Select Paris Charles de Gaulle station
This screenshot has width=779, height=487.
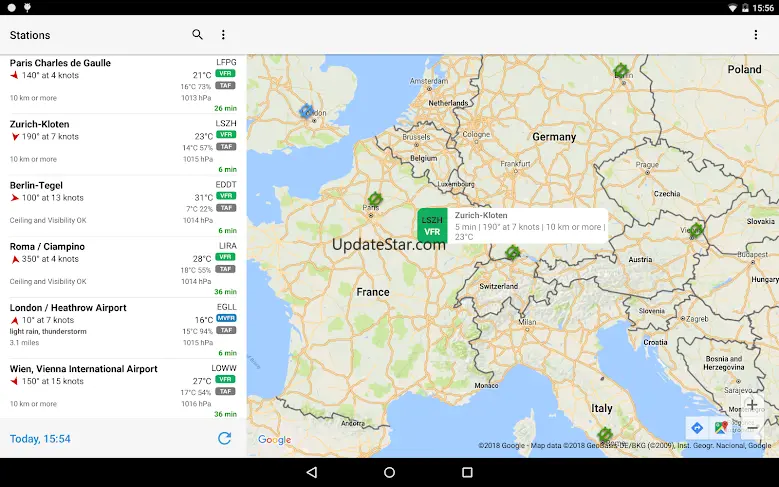pyautogui.click(x=123, y=85)
